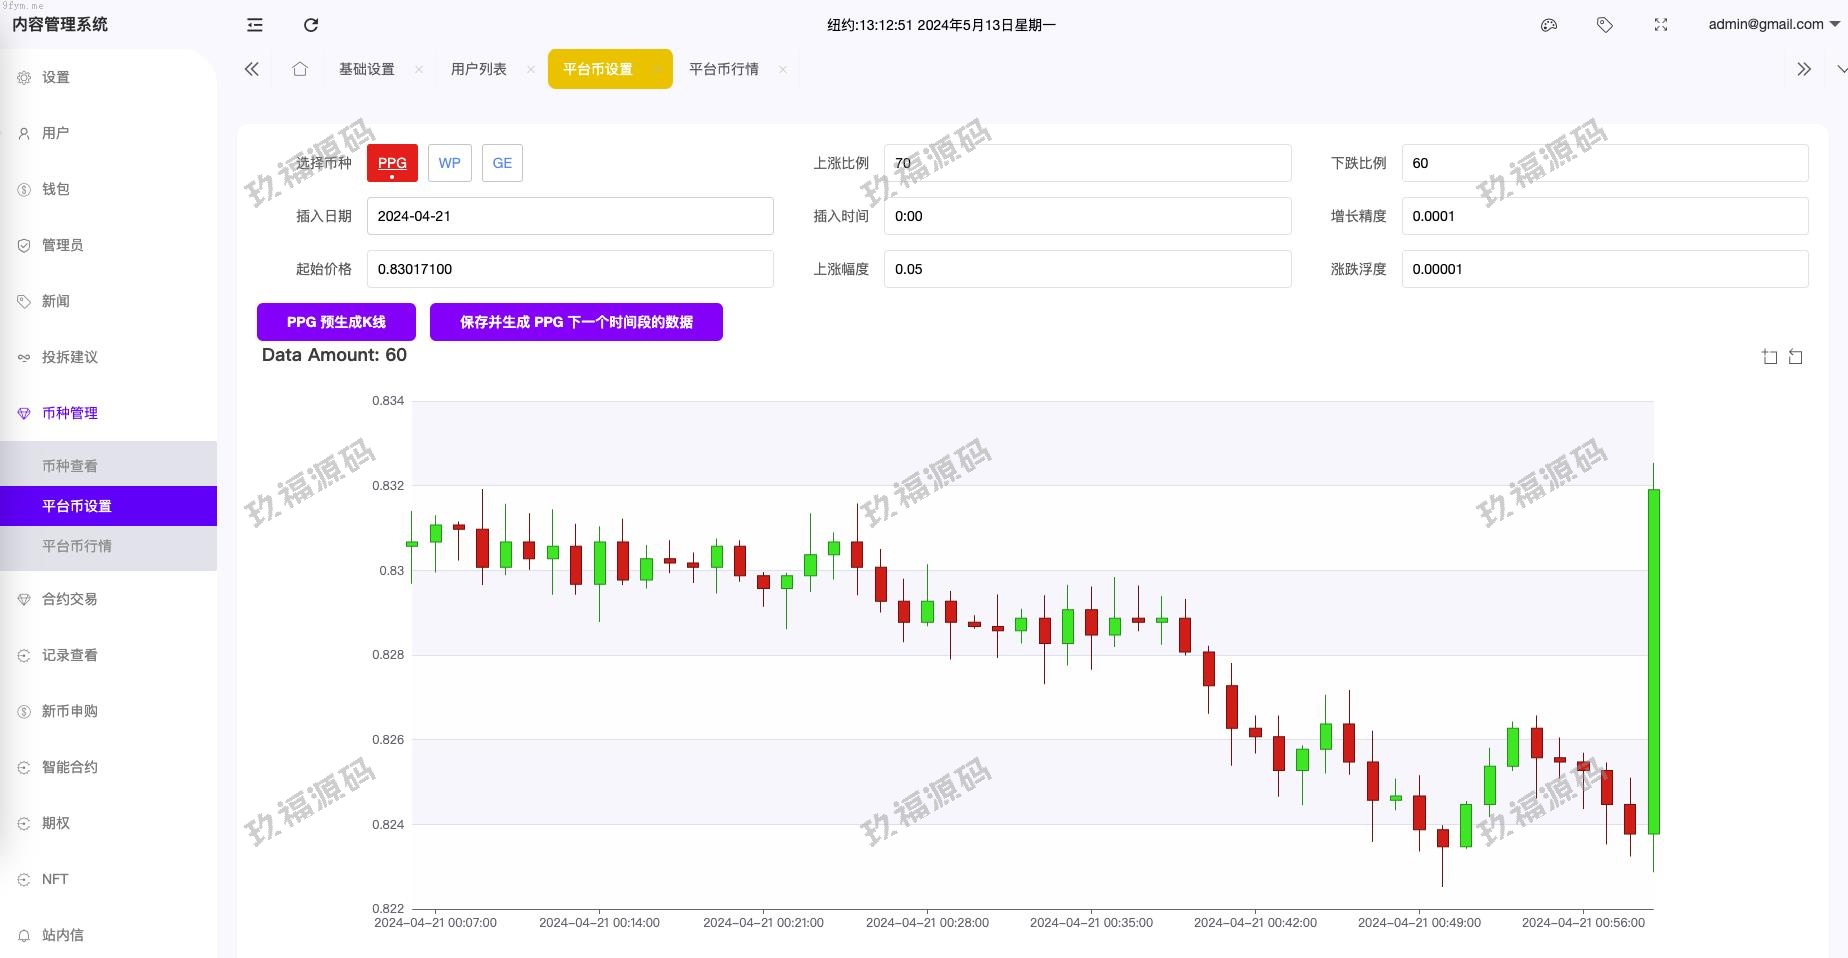The image size is (1848, 958).
Task: Click the 起始价格 price input field
Action: [570, 268]
